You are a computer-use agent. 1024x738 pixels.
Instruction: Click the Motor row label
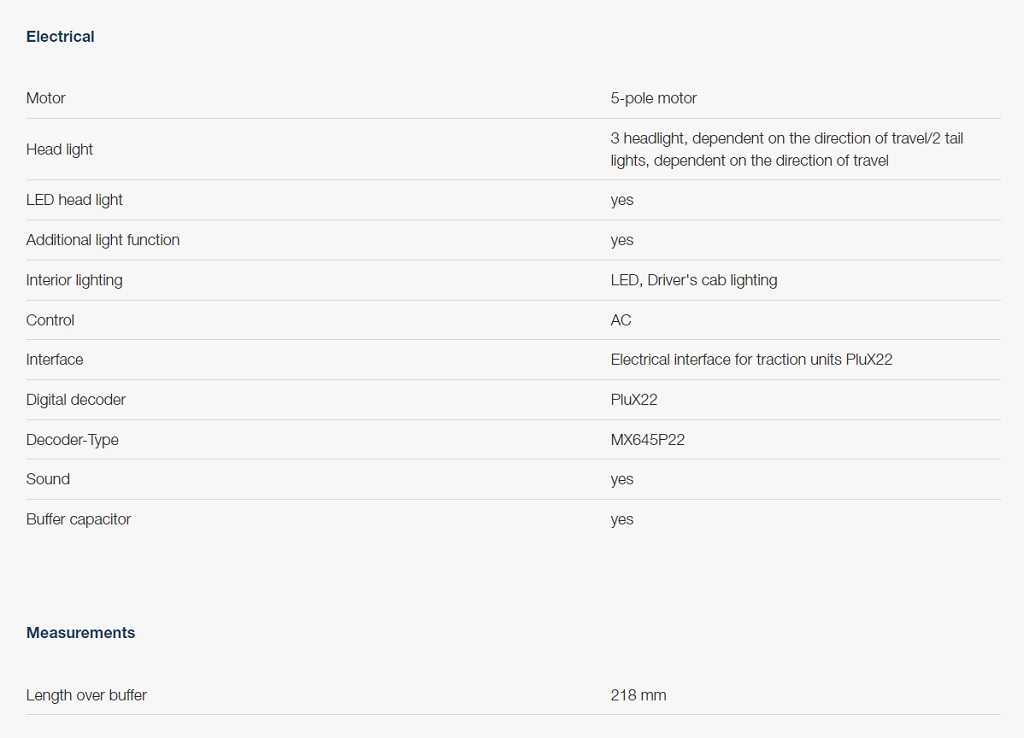point(46,98)
